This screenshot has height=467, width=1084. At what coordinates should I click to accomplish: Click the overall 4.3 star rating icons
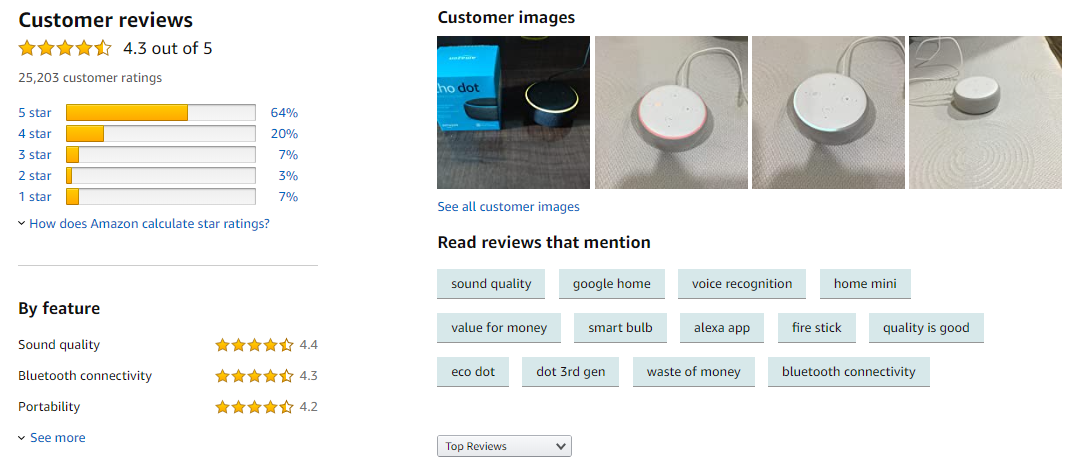[x=65, y=48]
